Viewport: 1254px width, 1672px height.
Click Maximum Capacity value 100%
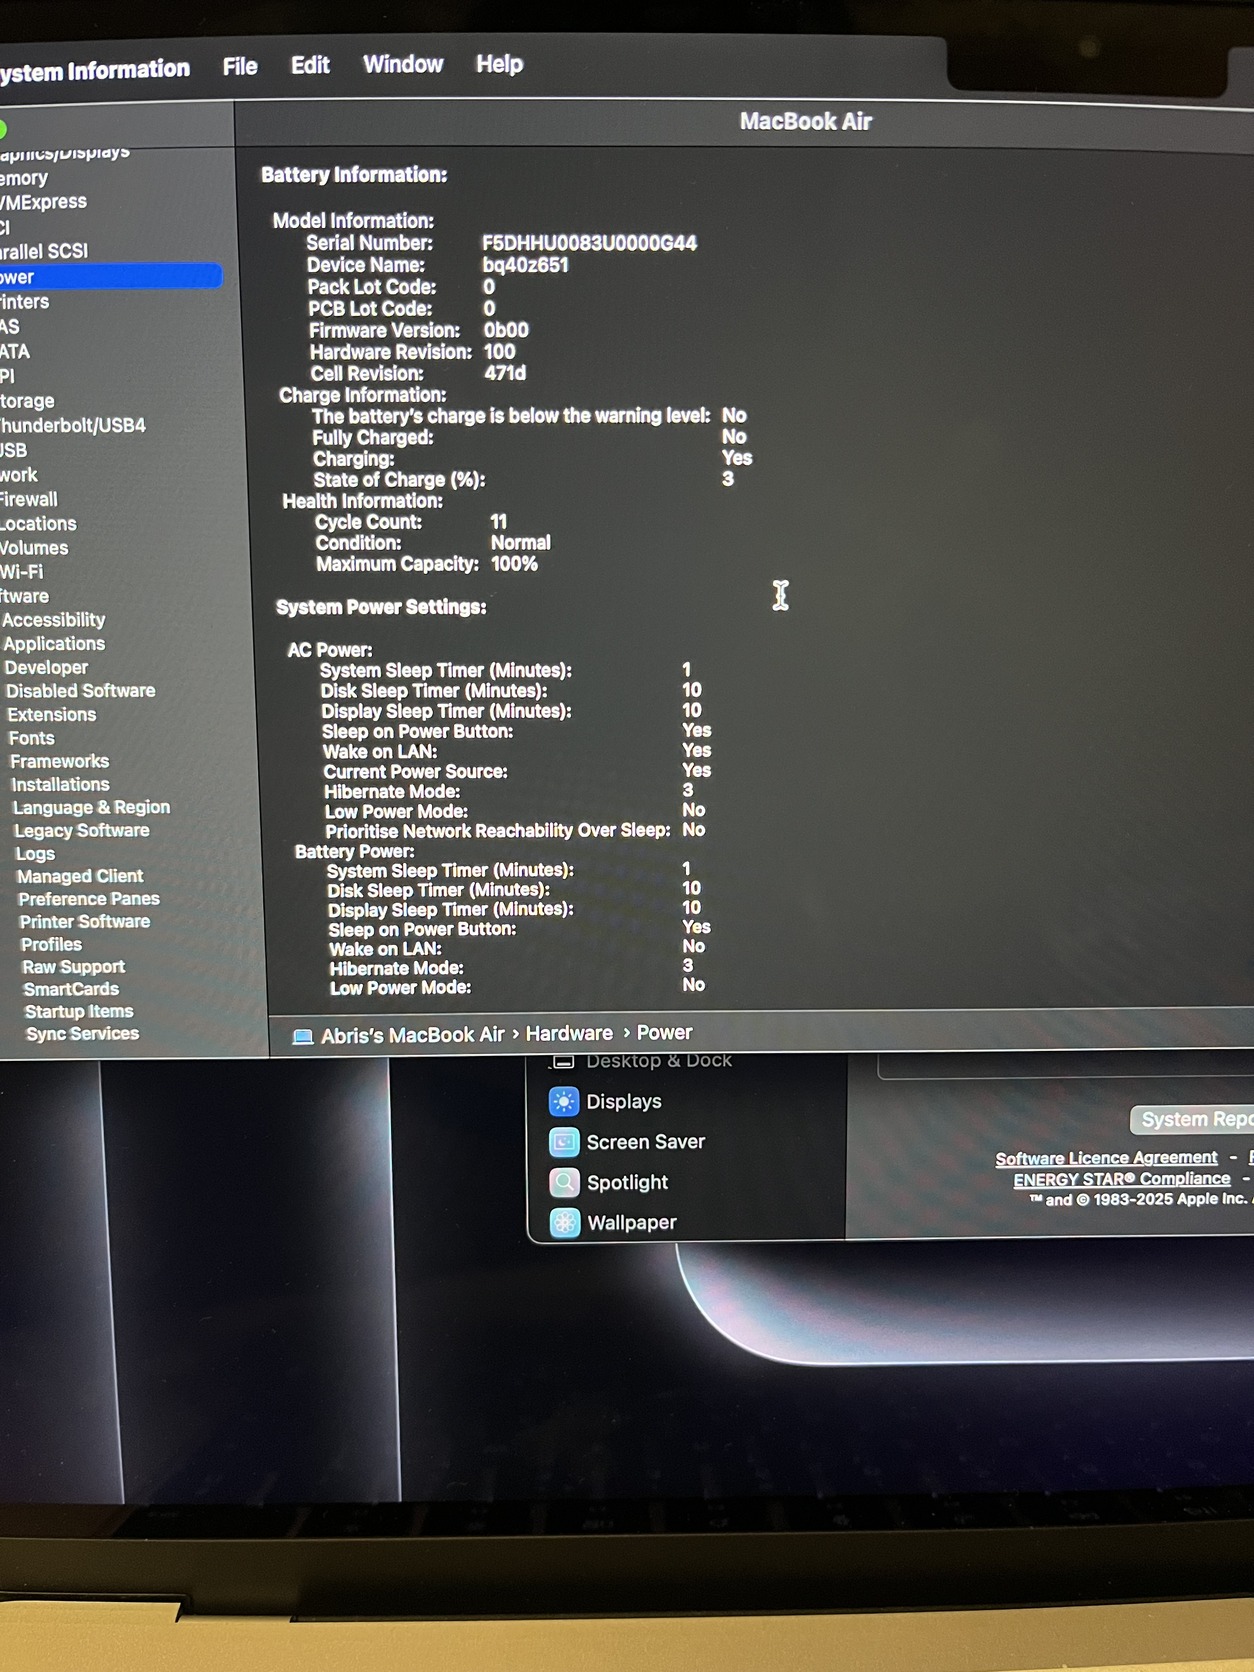point(514,564)
